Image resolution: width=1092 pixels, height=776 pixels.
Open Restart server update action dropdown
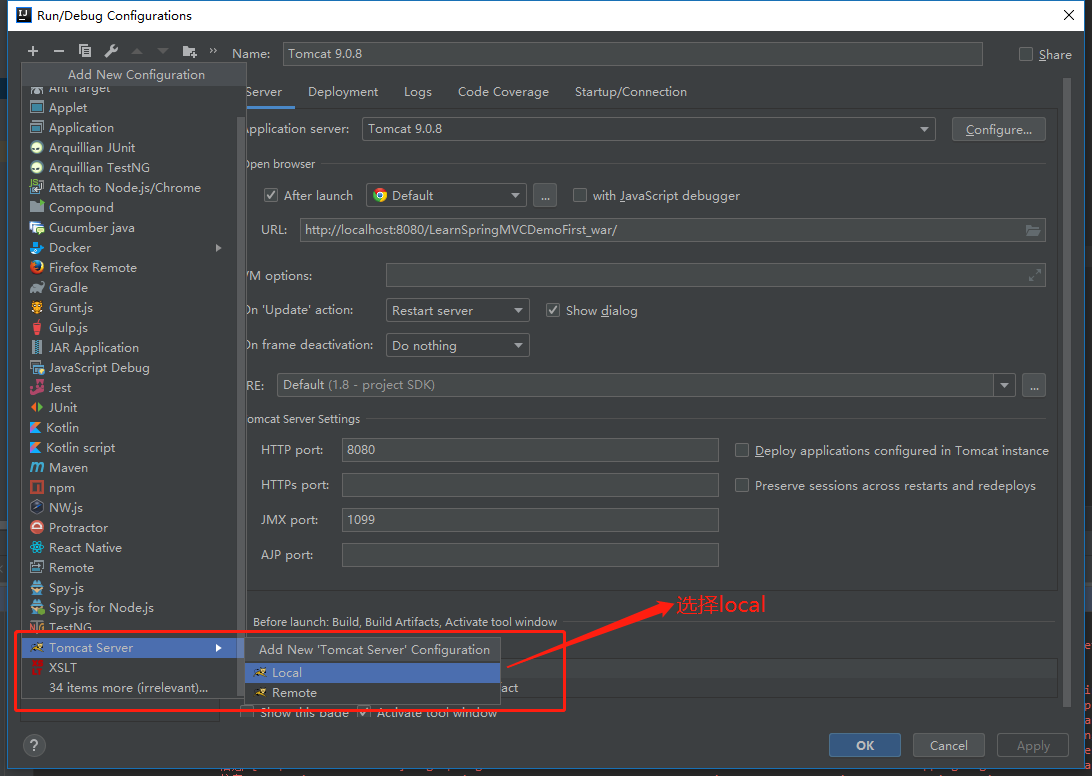458,311
